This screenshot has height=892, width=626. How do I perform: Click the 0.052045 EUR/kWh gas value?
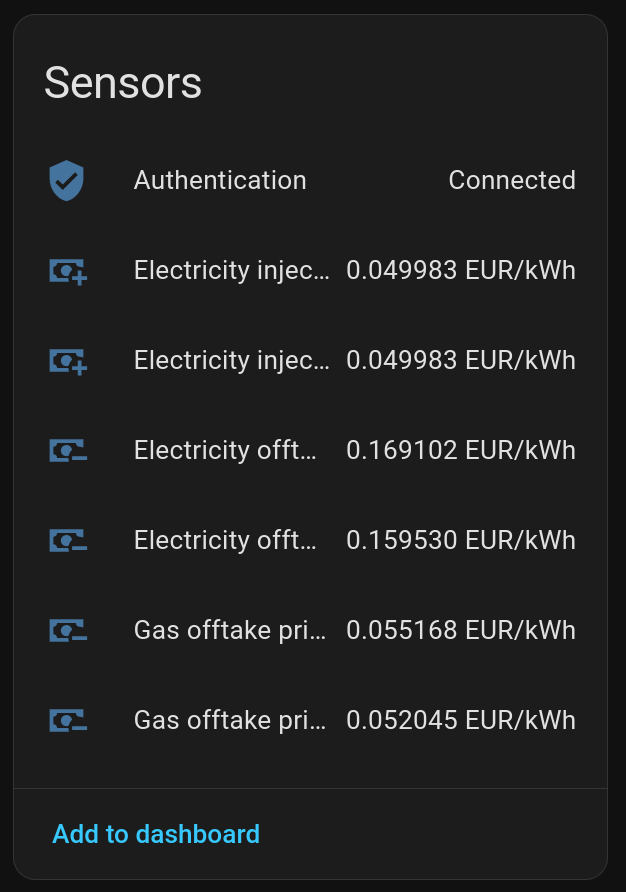point(461,721)
